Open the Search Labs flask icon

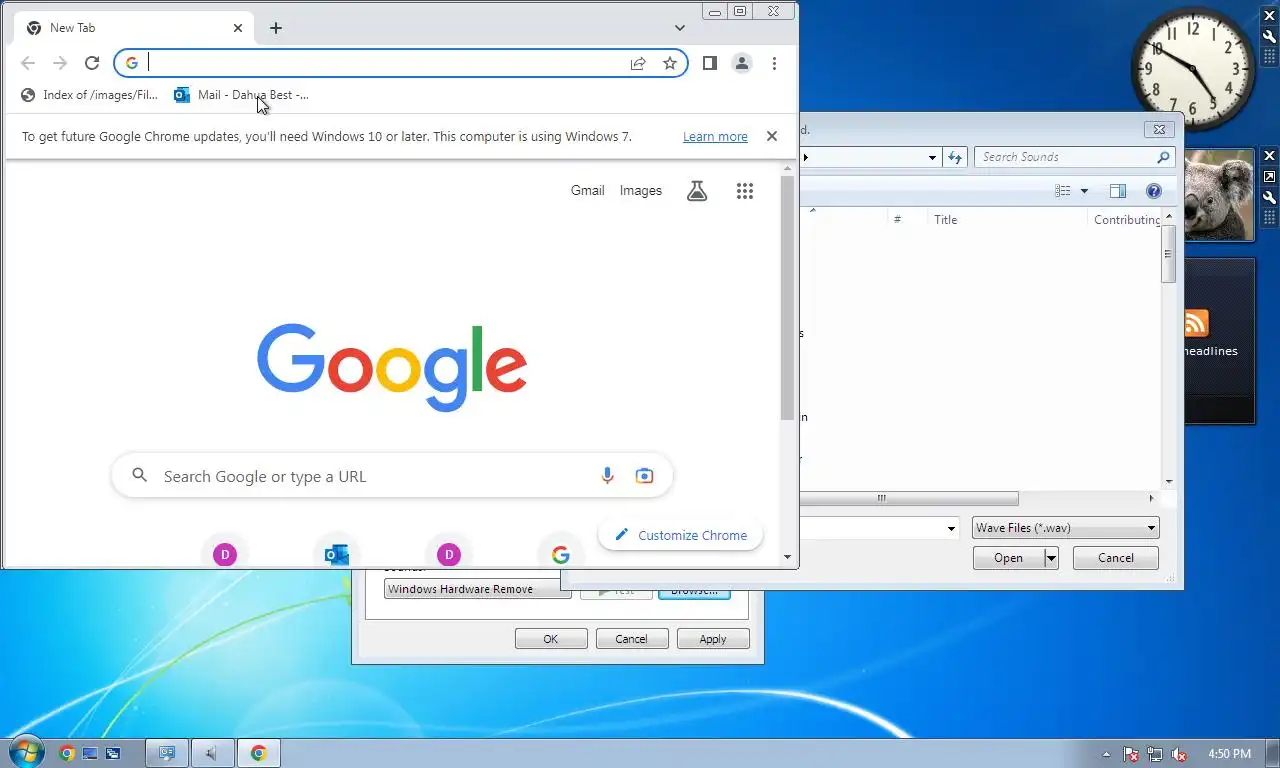click(x=697, y=190)
